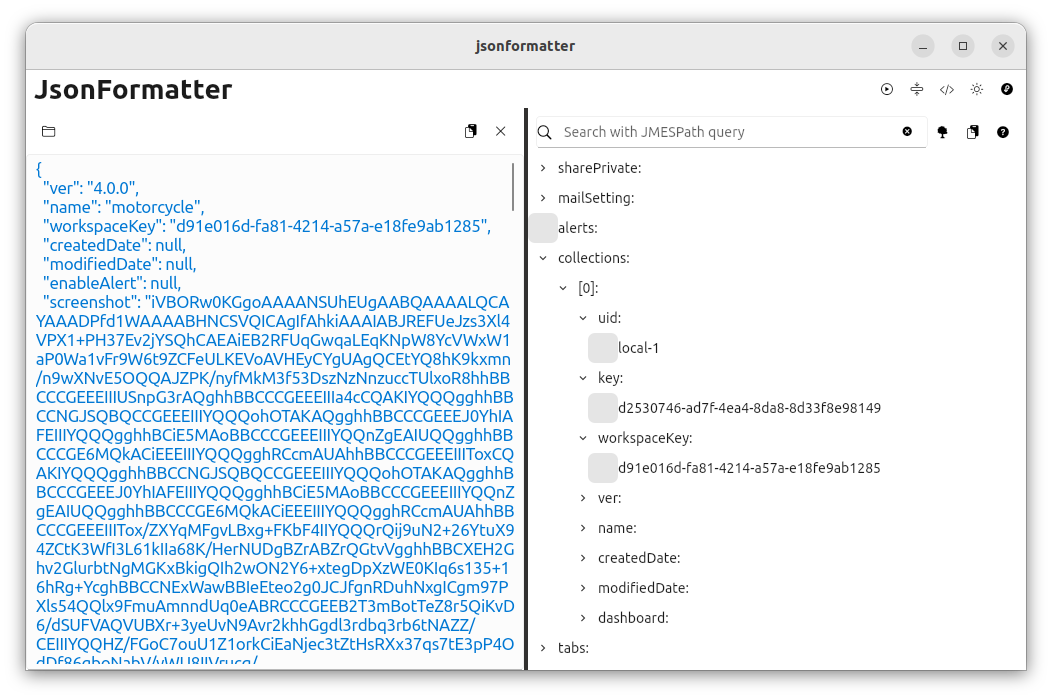Toggle the light/dark theme sun icon
Image resolution: width=1052 pixels, height=699 pixels.
(x=977, y=89)
